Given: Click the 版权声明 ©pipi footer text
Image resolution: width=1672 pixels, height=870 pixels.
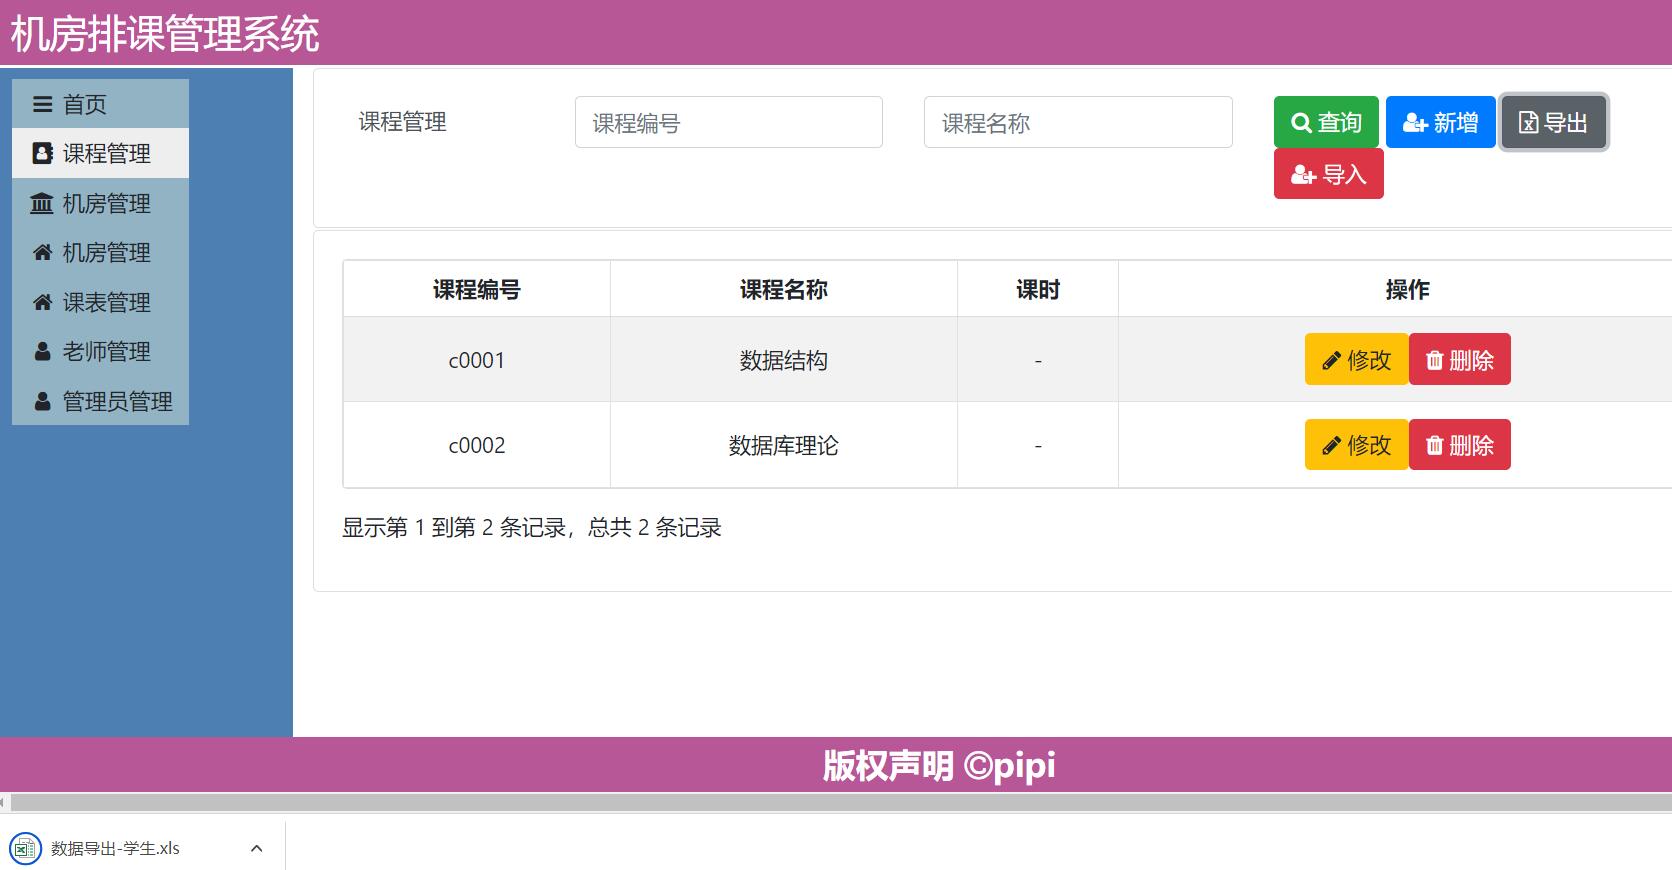Looking at the screenshot, I should coord(939,766).
